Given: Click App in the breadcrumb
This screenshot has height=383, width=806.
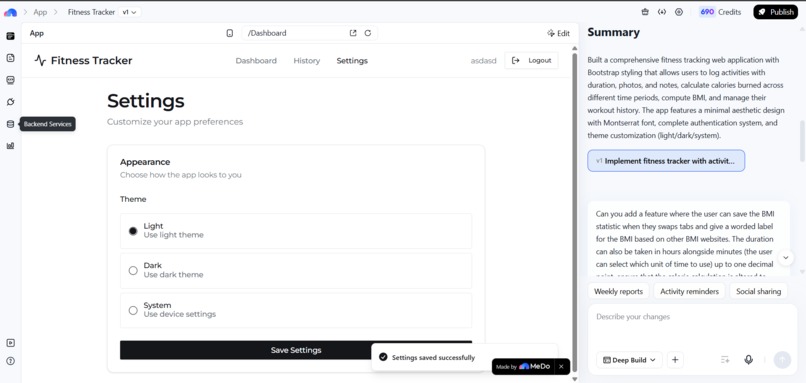Looking at the screenshot, I should point(40,12).
